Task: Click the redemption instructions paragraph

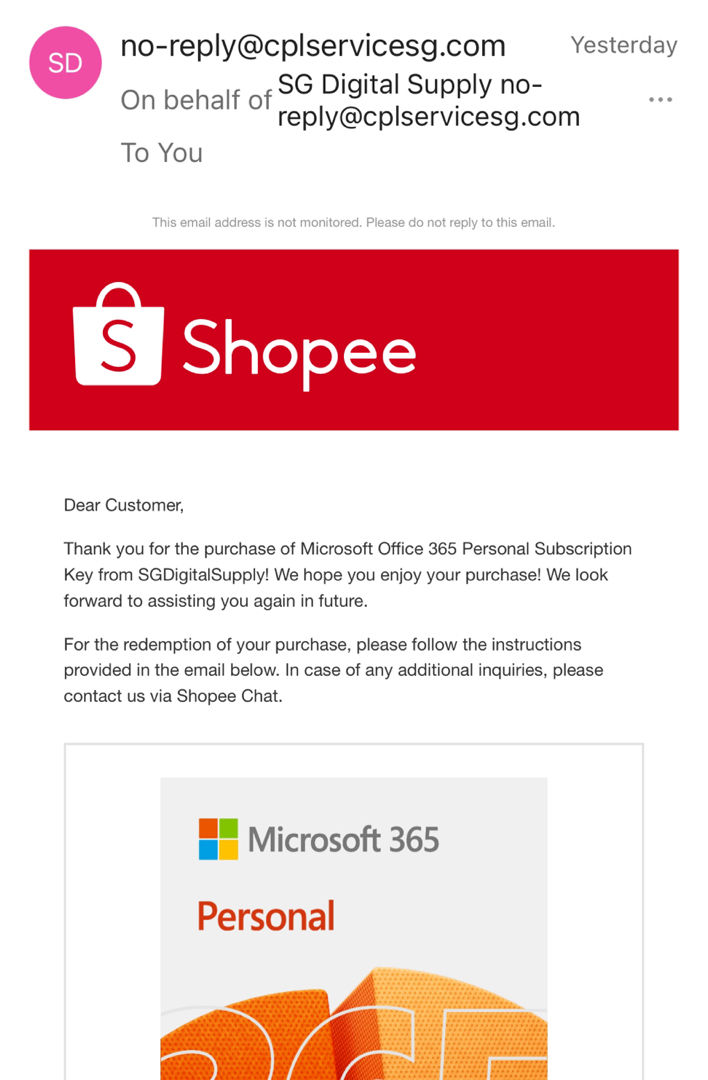Action: [x=333, y=670]
